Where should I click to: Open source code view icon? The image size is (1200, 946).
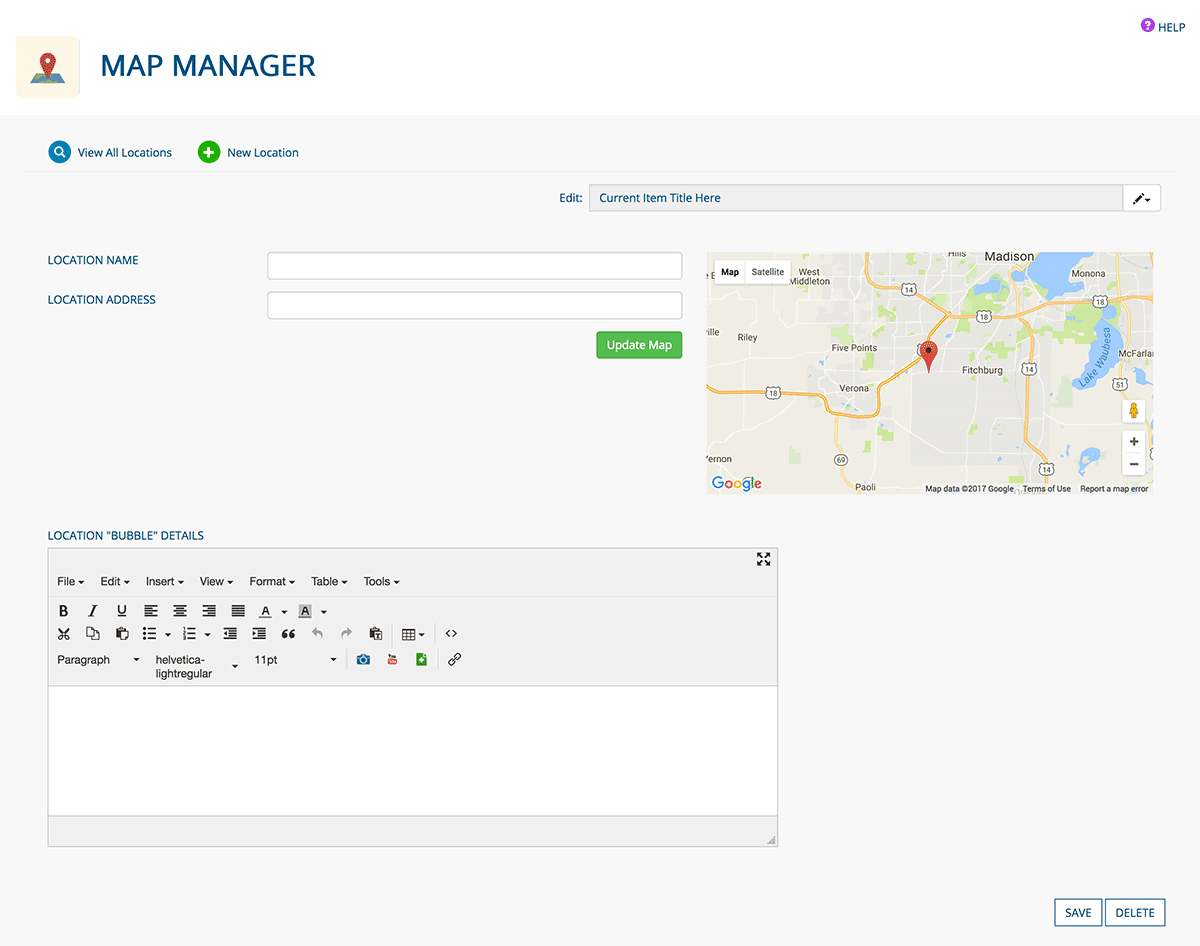click(x=451, y=634)
